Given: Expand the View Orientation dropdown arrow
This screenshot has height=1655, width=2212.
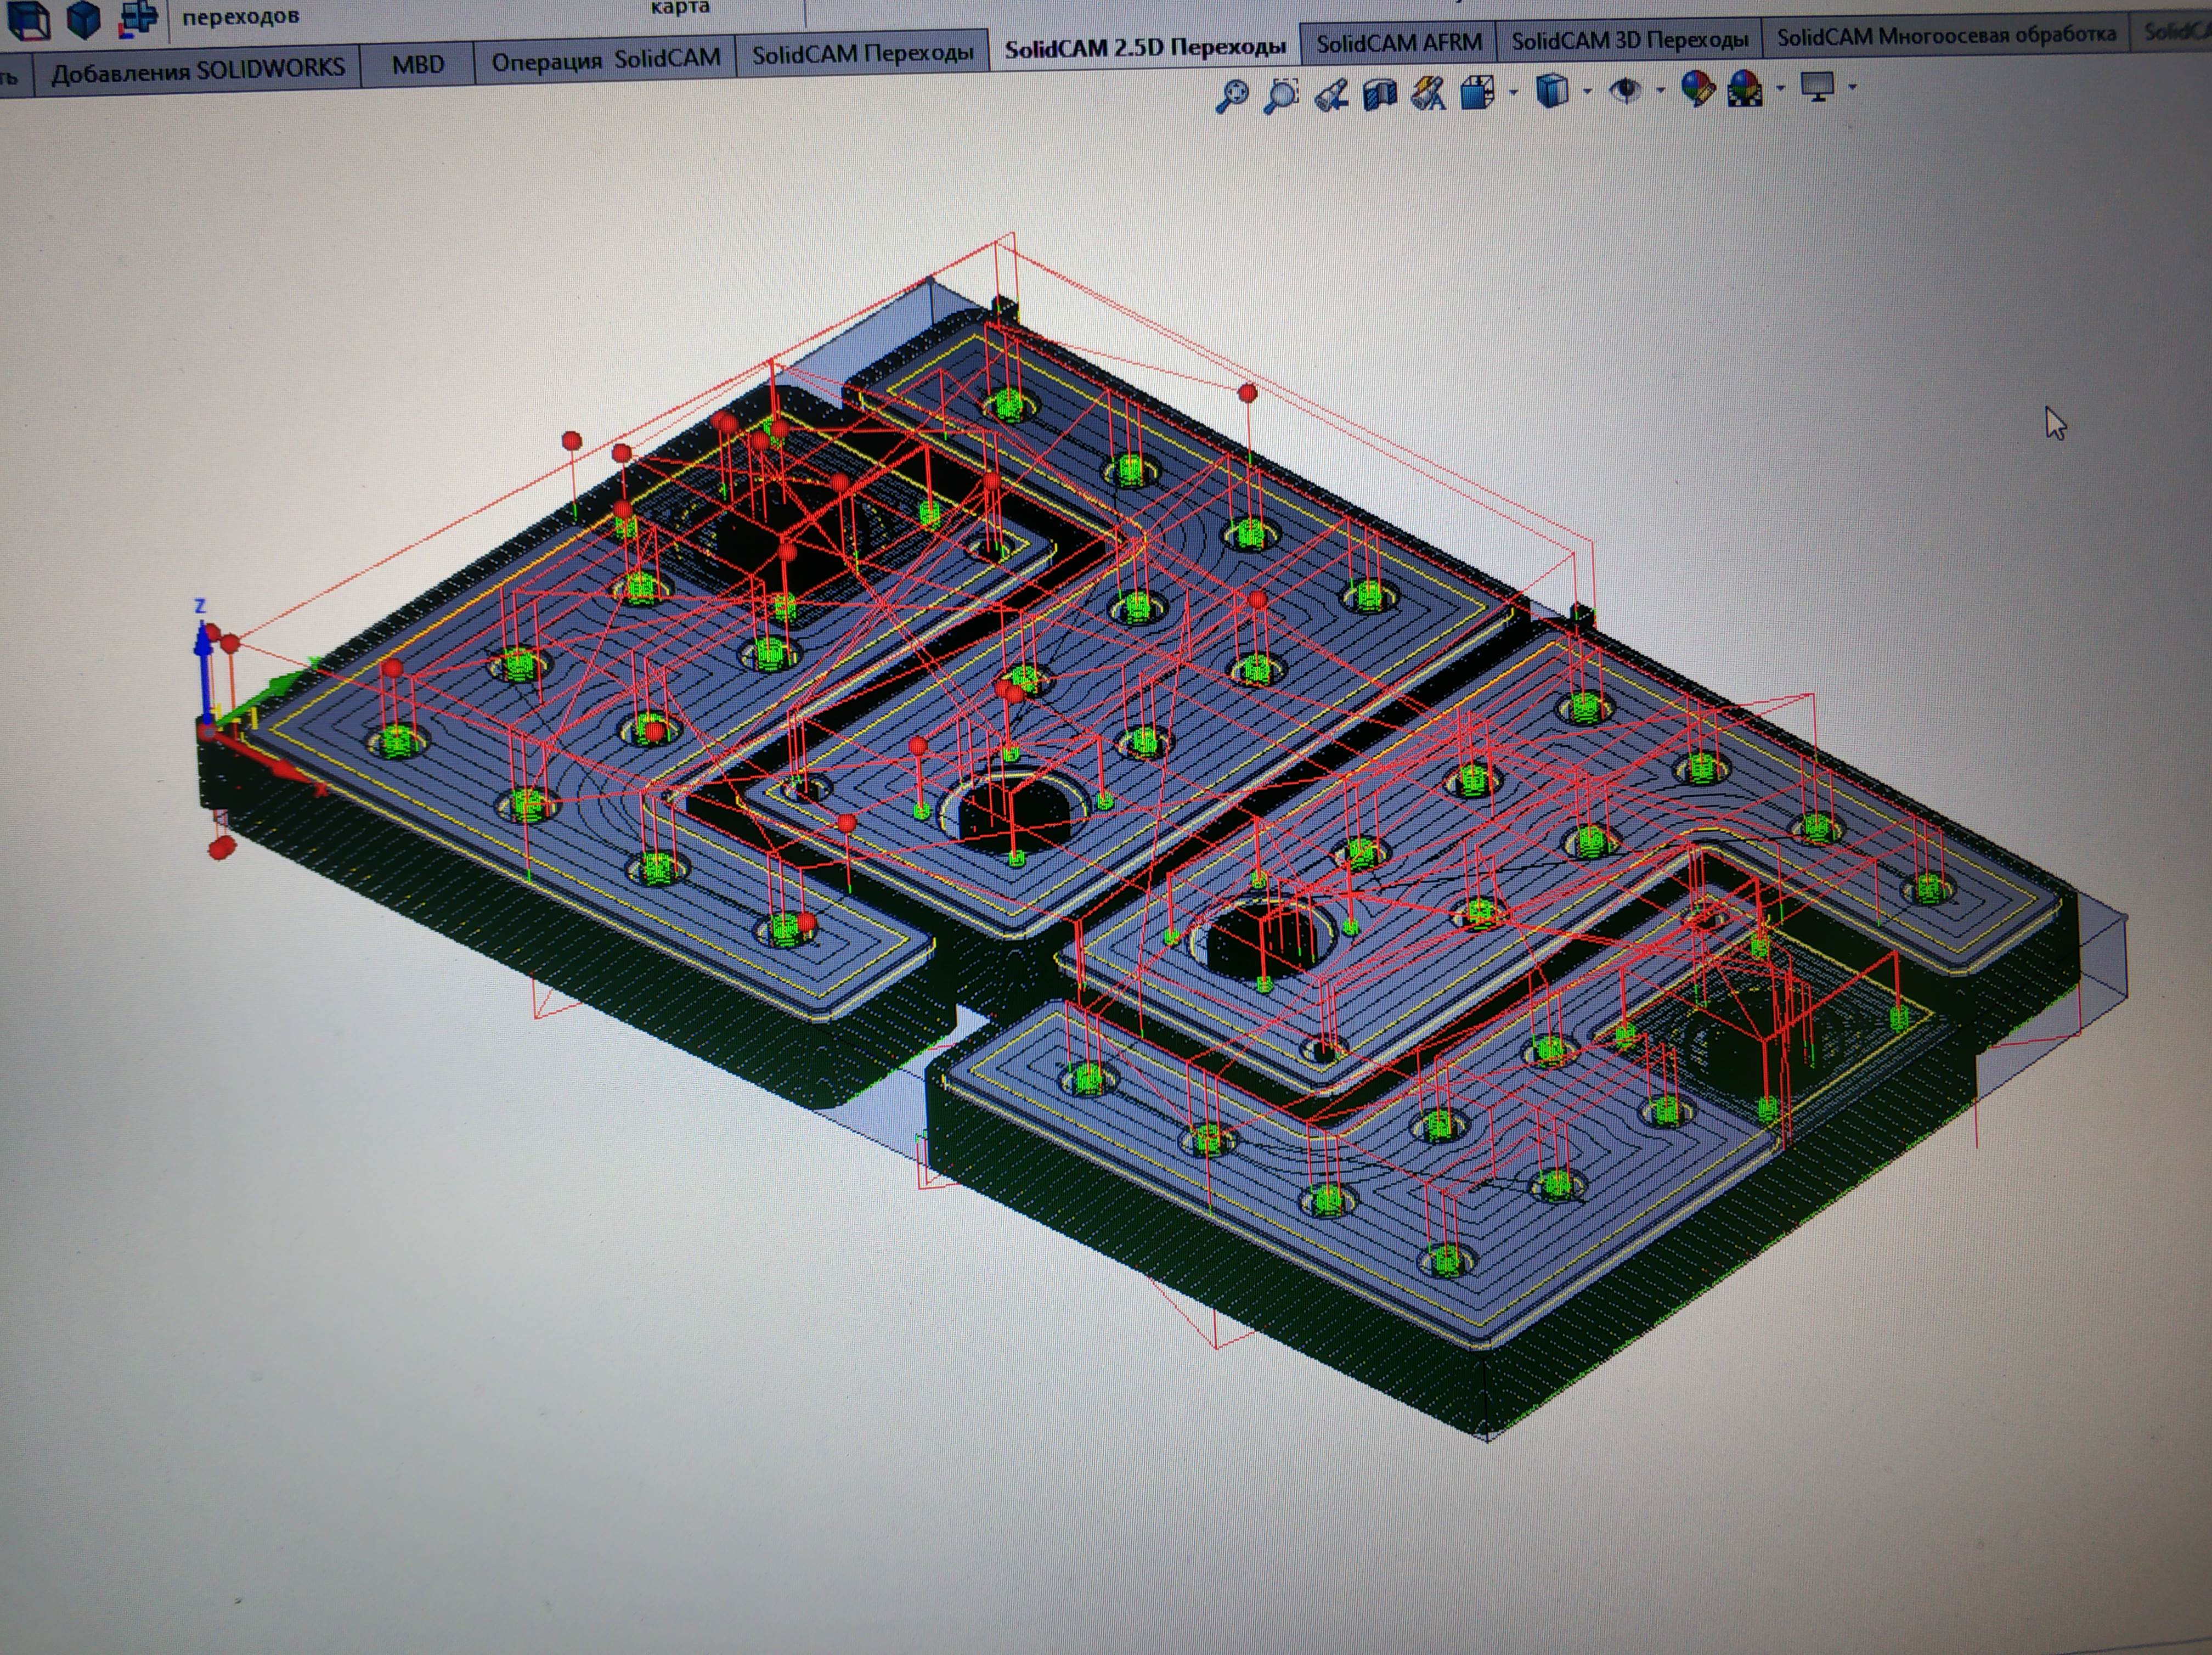Looking at the screenshot, I should click(x=1513, y=93).
